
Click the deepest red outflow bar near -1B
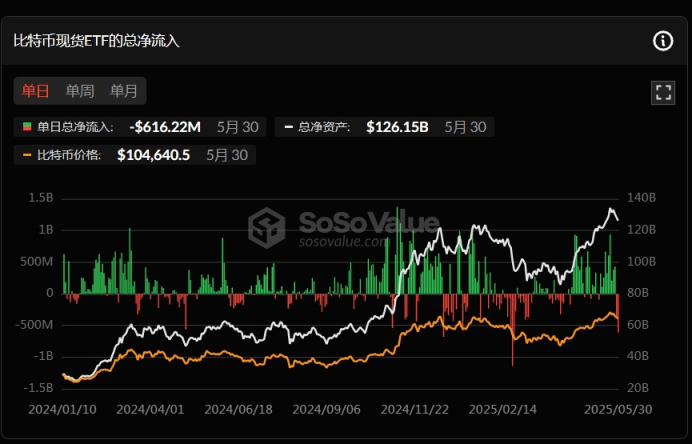point(512,330)
